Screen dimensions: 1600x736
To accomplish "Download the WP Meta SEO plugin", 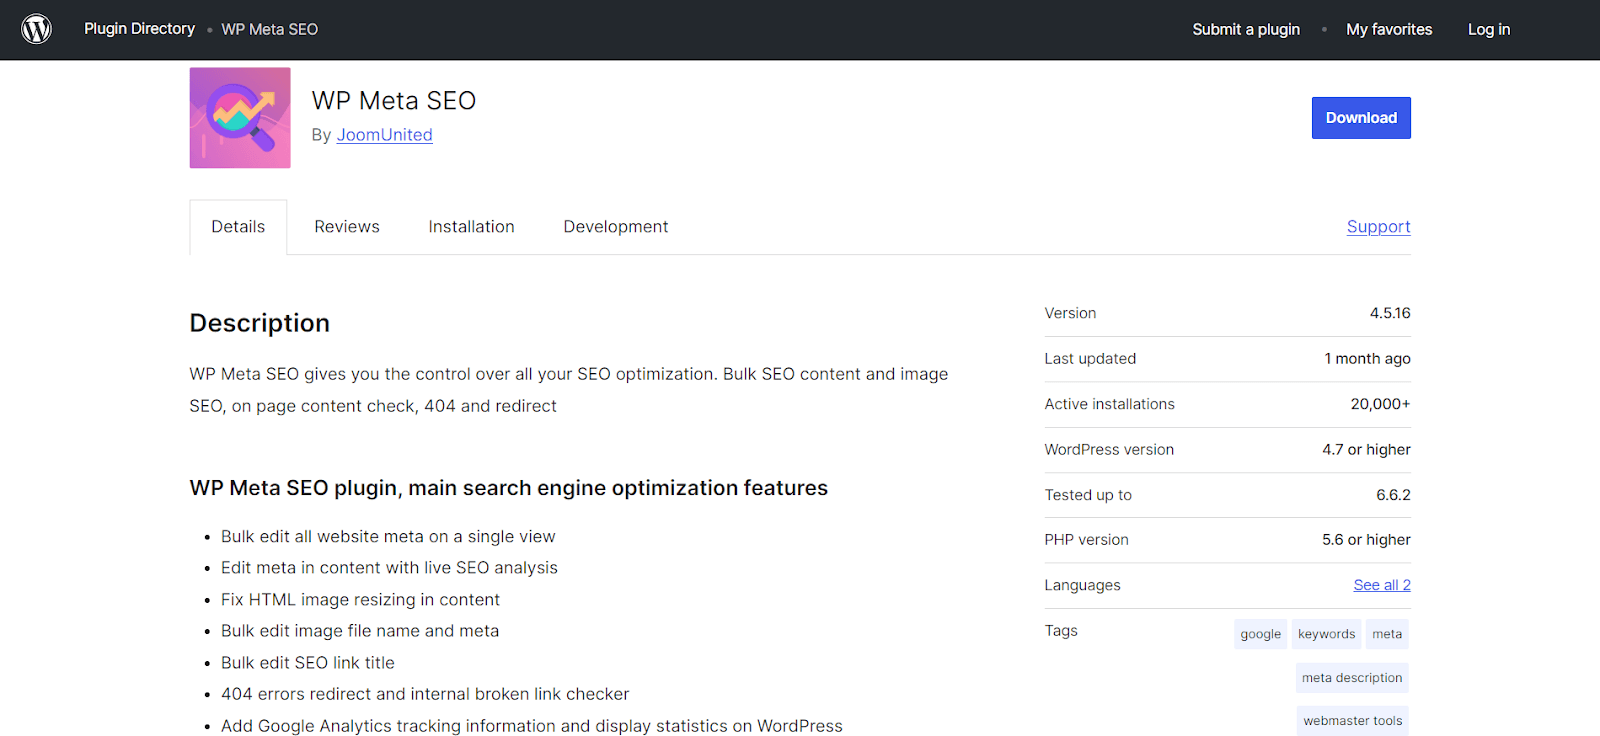I will pyautogui.click(x=1361, y=118).
